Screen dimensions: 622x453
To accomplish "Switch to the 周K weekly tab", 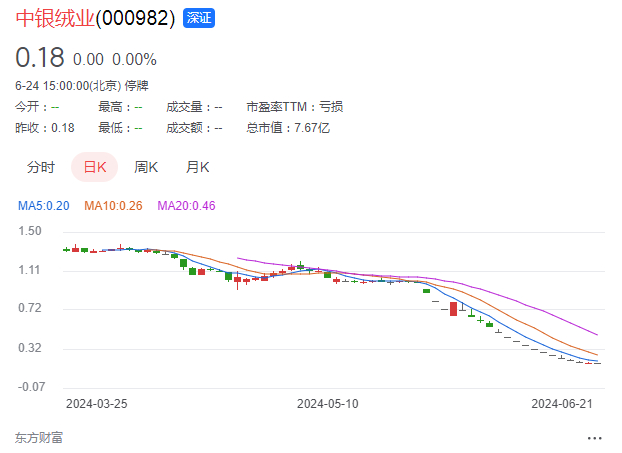I will tap(146, 167).
